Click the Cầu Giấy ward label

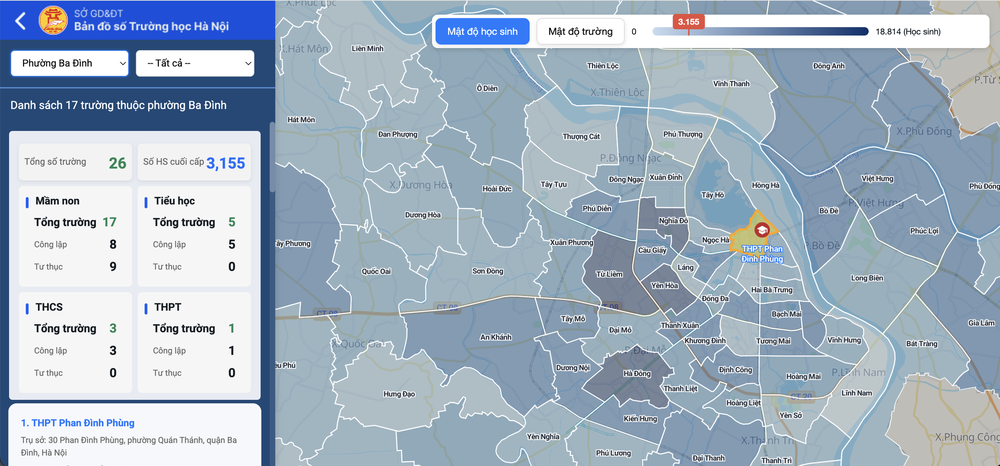point(652,251)
